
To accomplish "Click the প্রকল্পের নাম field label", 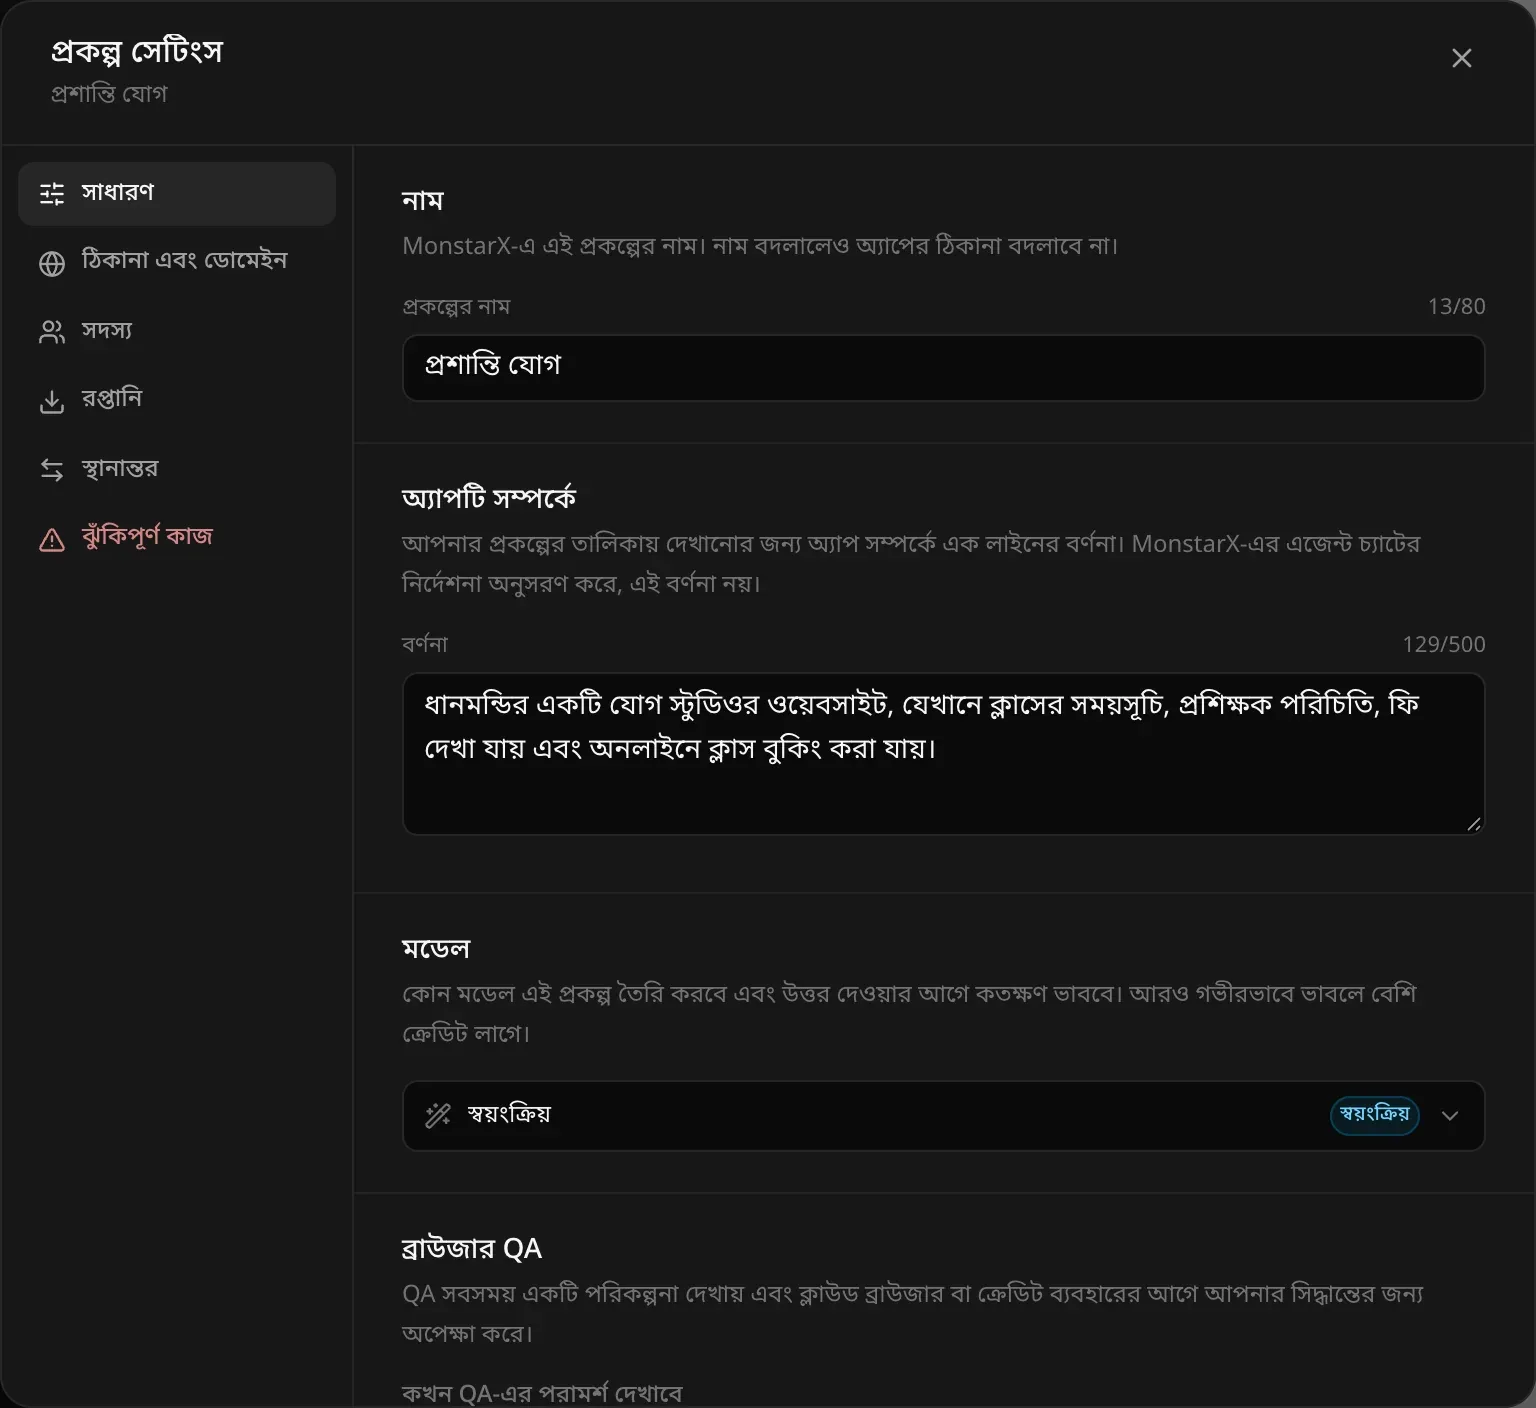I will (x=456, y=307).
